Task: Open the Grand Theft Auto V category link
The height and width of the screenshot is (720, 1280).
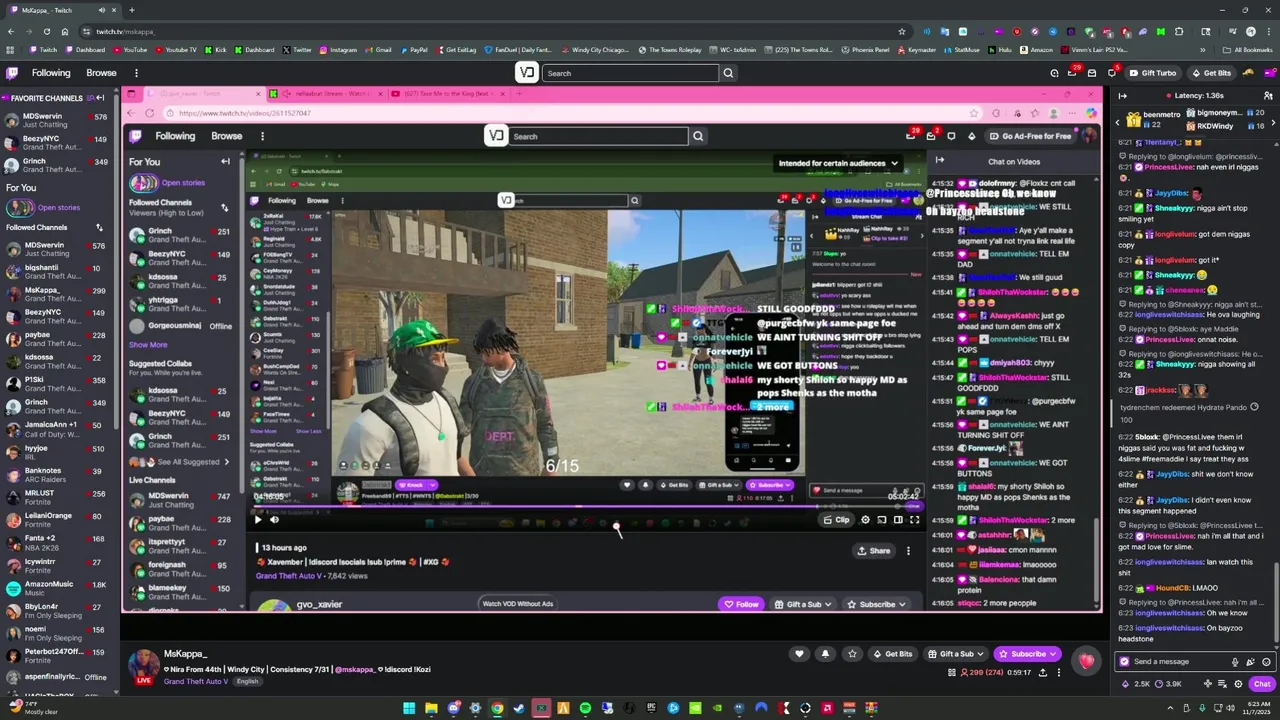Action: (196, 681)
